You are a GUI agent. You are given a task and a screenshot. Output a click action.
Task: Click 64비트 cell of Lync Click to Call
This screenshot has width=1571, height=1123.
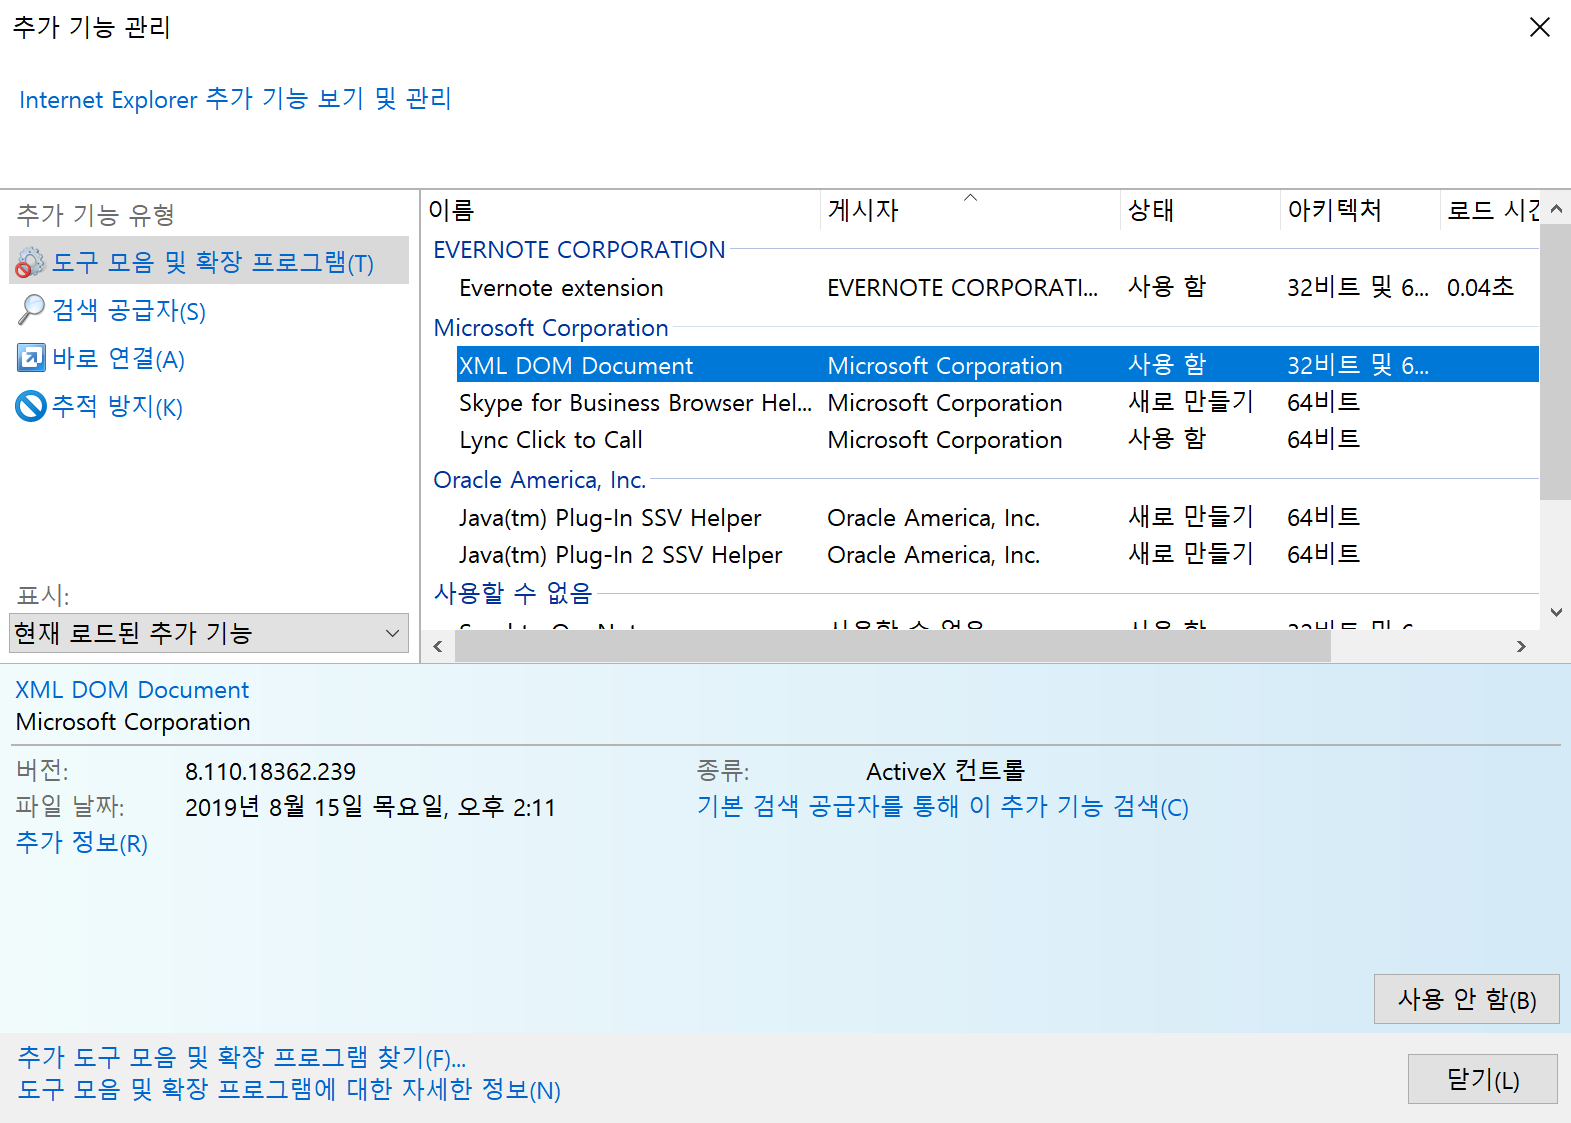point(1323,439)
